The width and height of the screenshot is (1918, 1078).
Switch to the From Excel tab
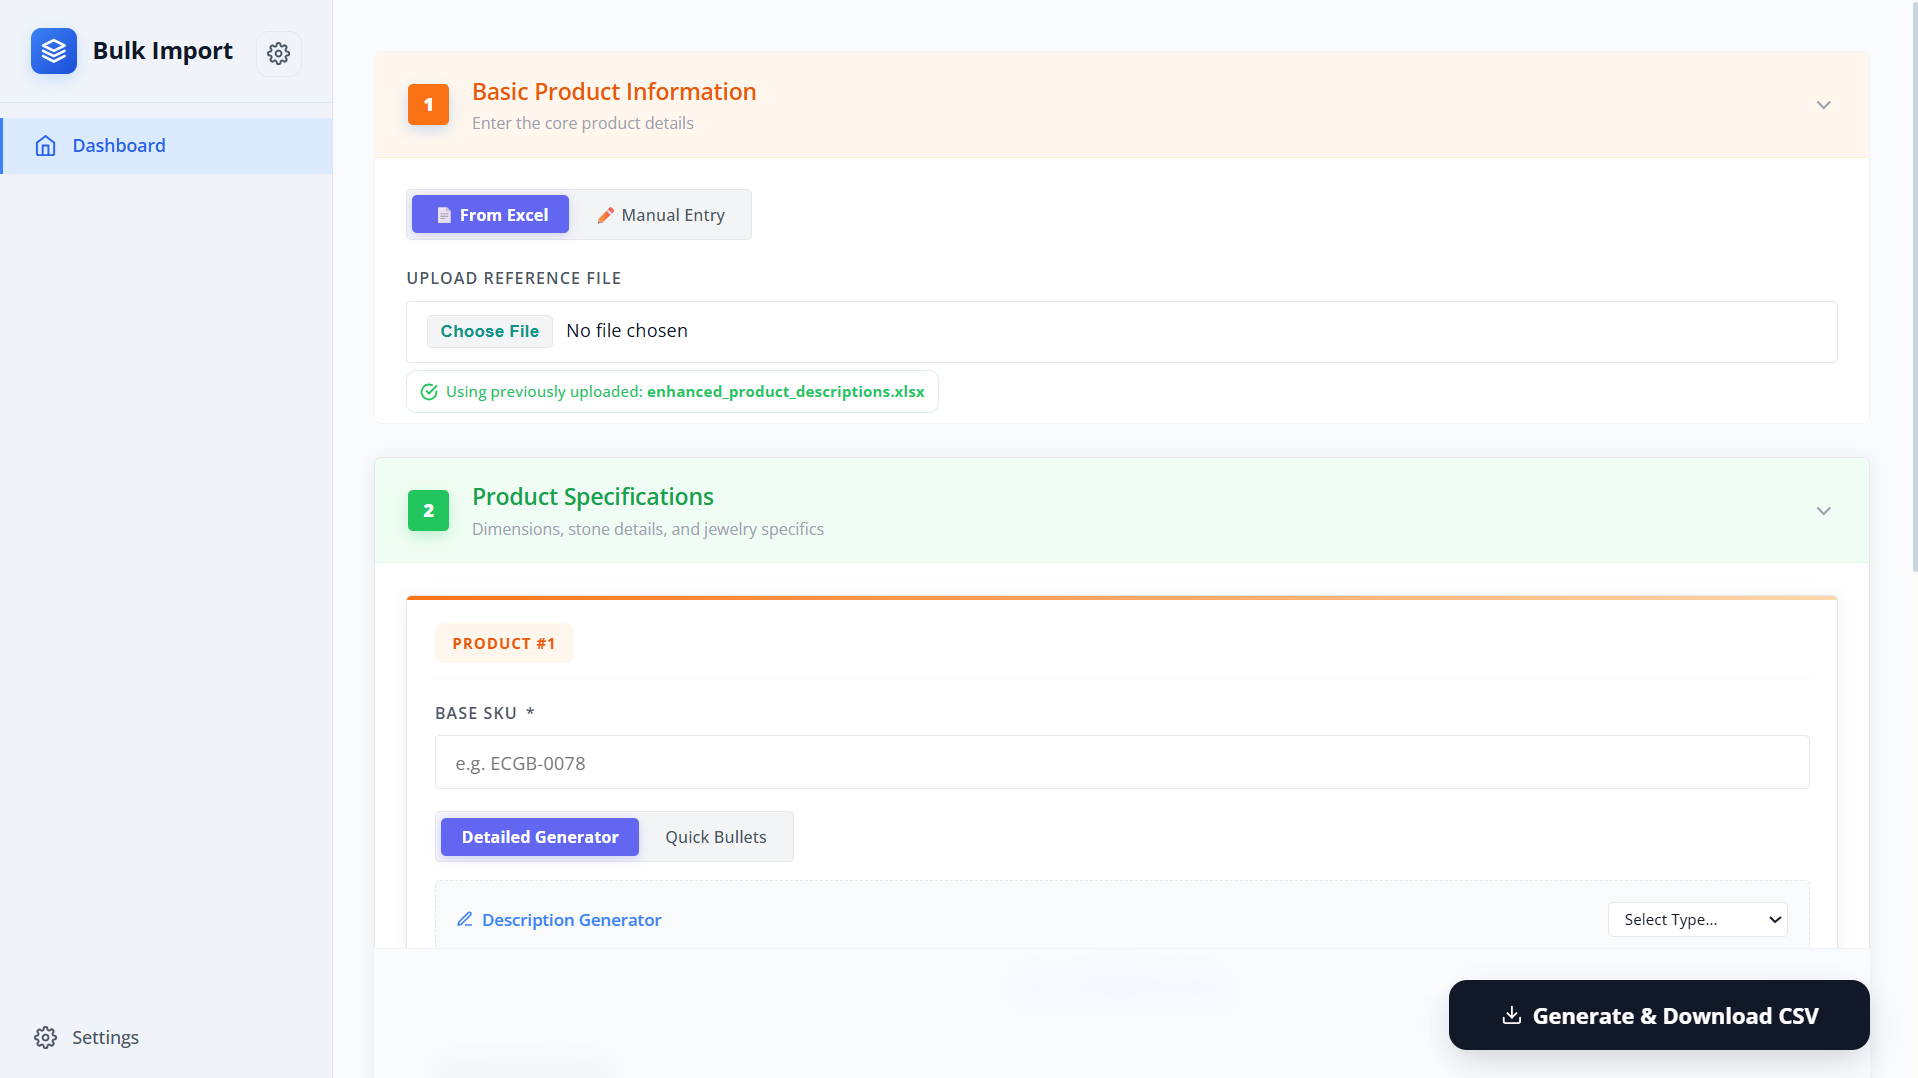[x=489, y=214]
